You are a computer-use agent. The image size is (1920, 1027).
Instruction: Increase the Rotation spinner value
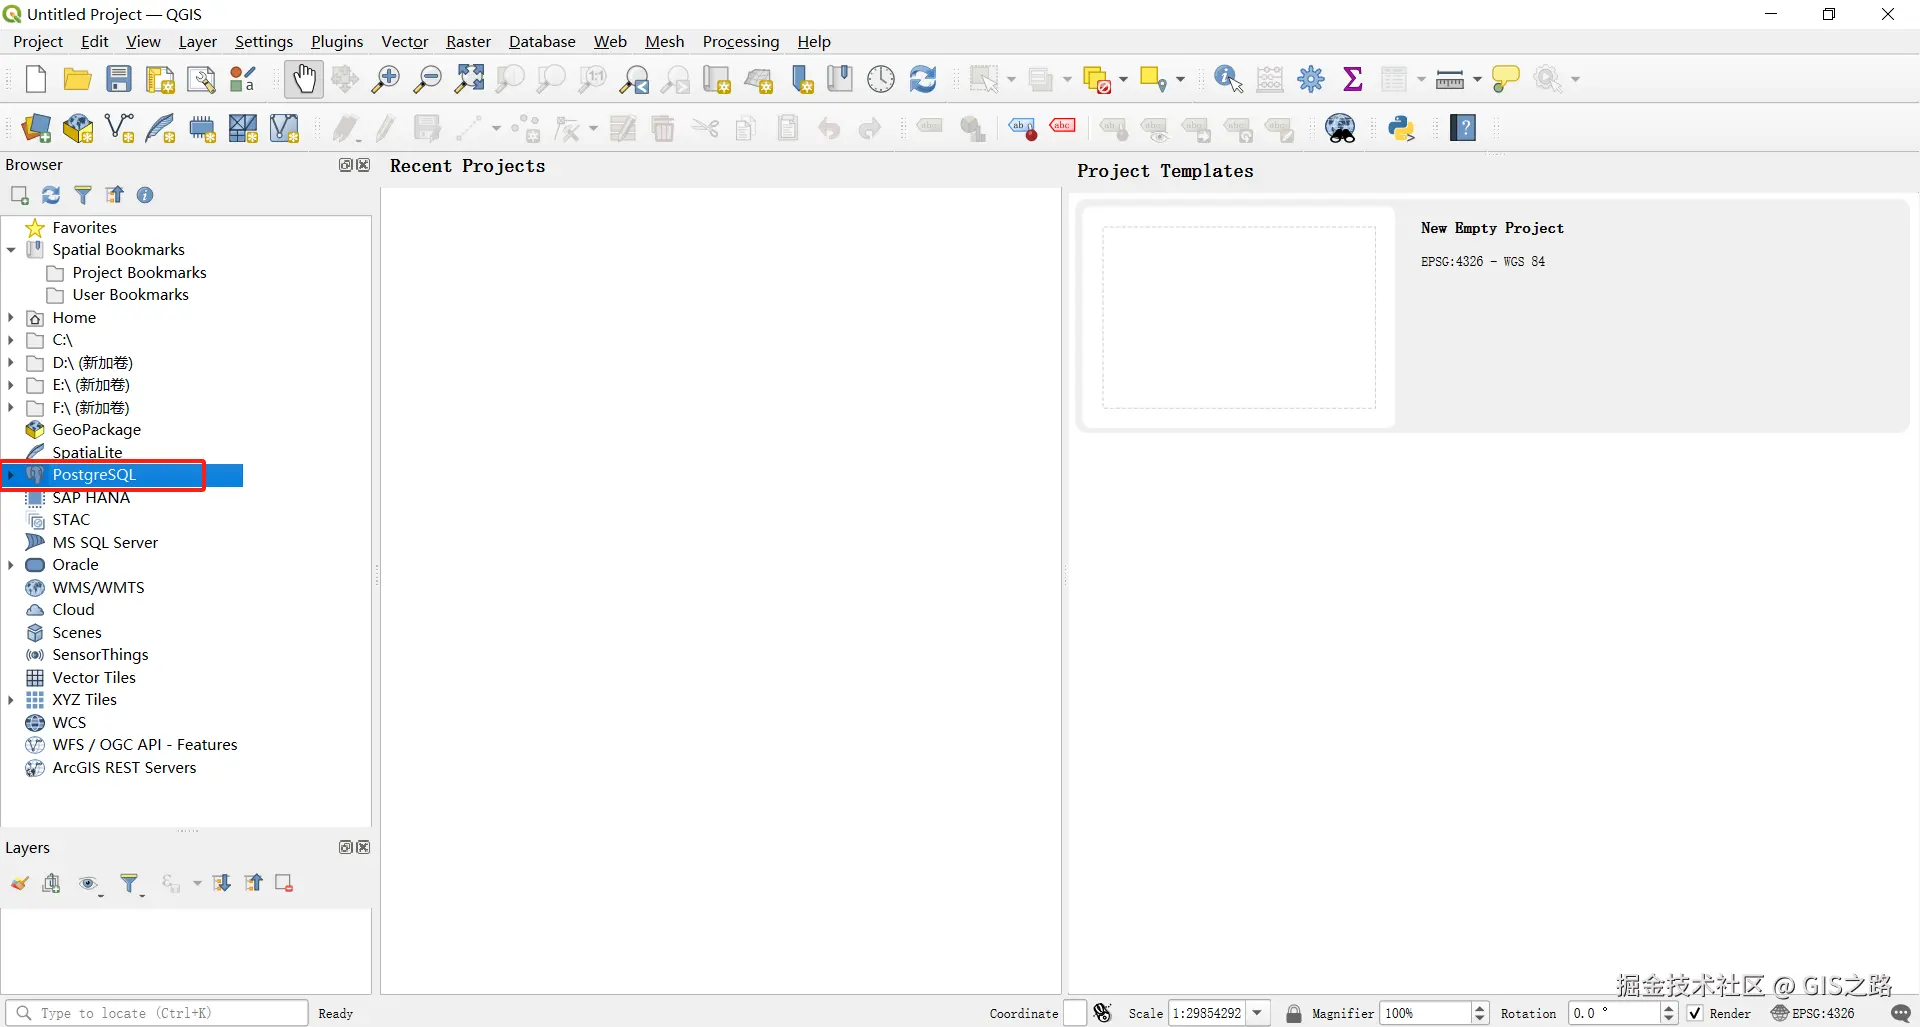point(1669,1008)
